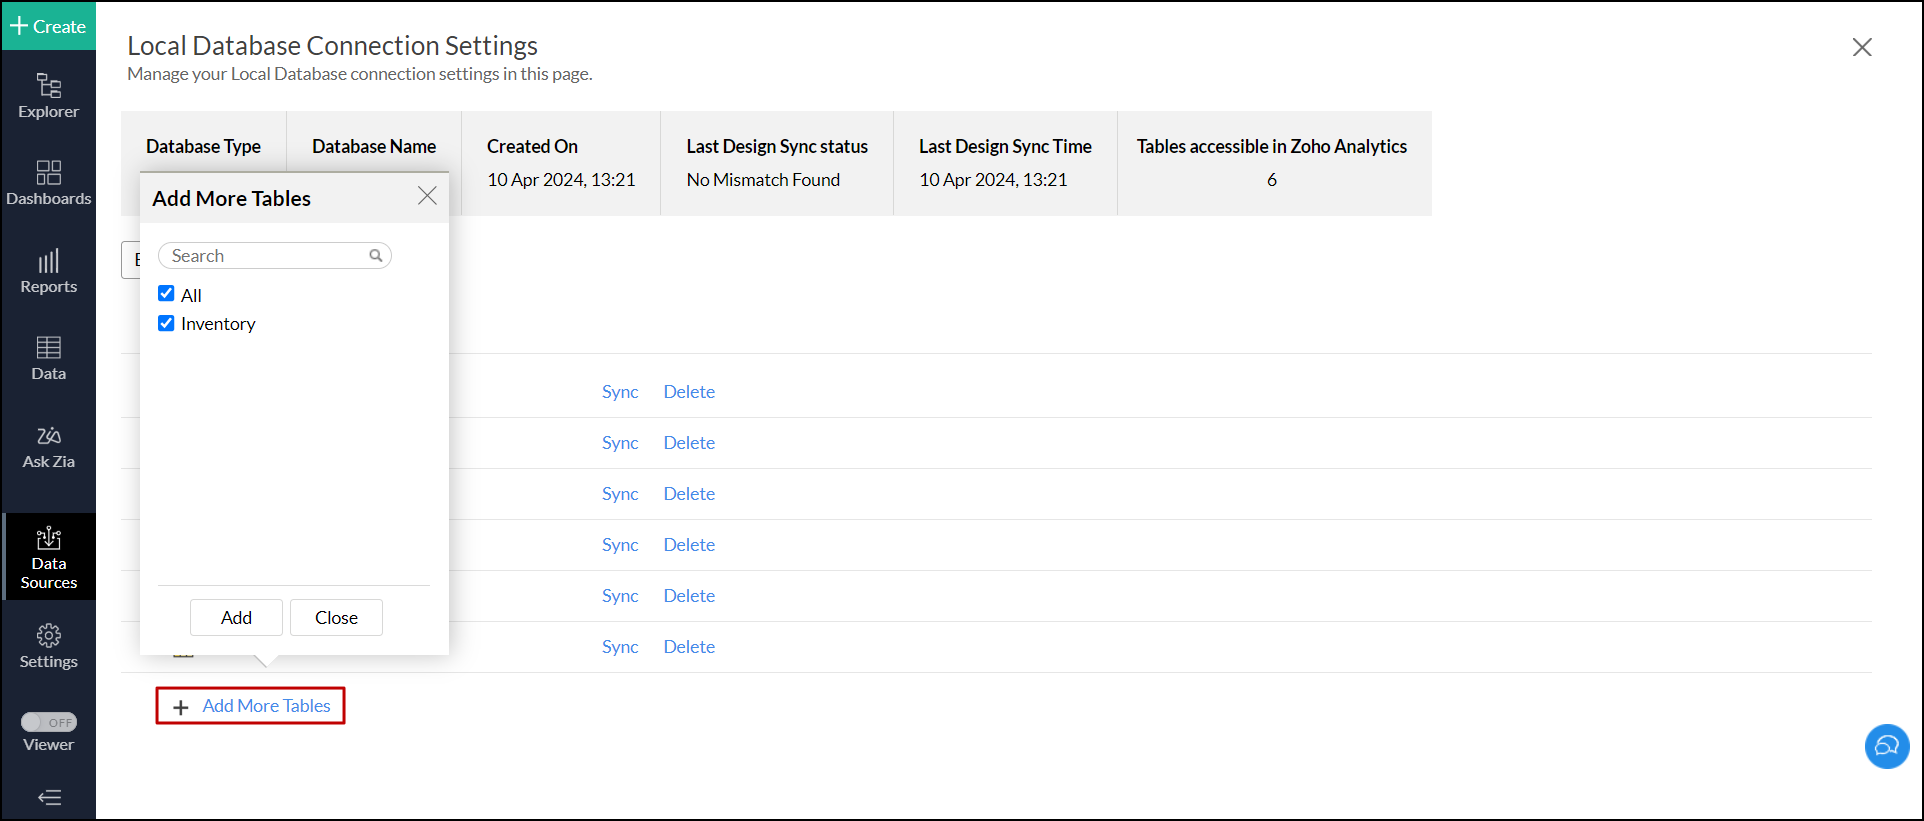Click the Create button
This screenshot has height=821, width=1924.
pos(48,26)
